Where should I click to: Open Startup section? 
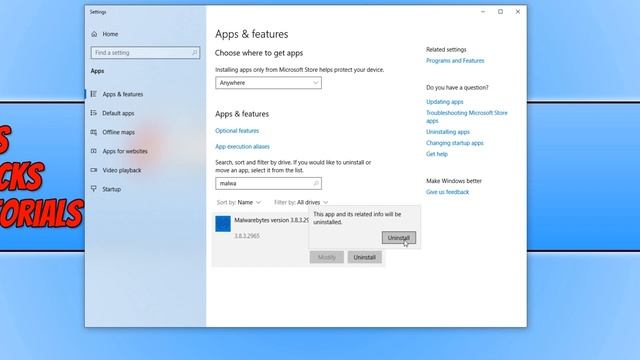click(111, 189)
